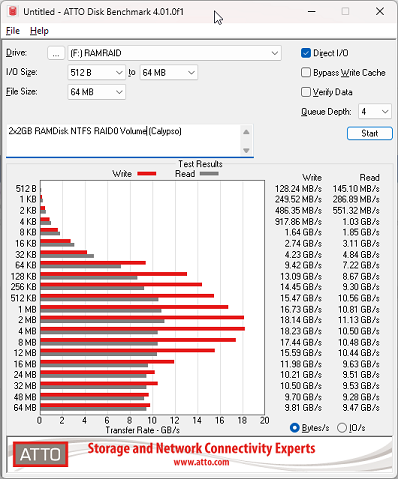Open the 64 MB maximum I/O size dropdown
Viewport: 398px width, 479px height.
[168, 73]
